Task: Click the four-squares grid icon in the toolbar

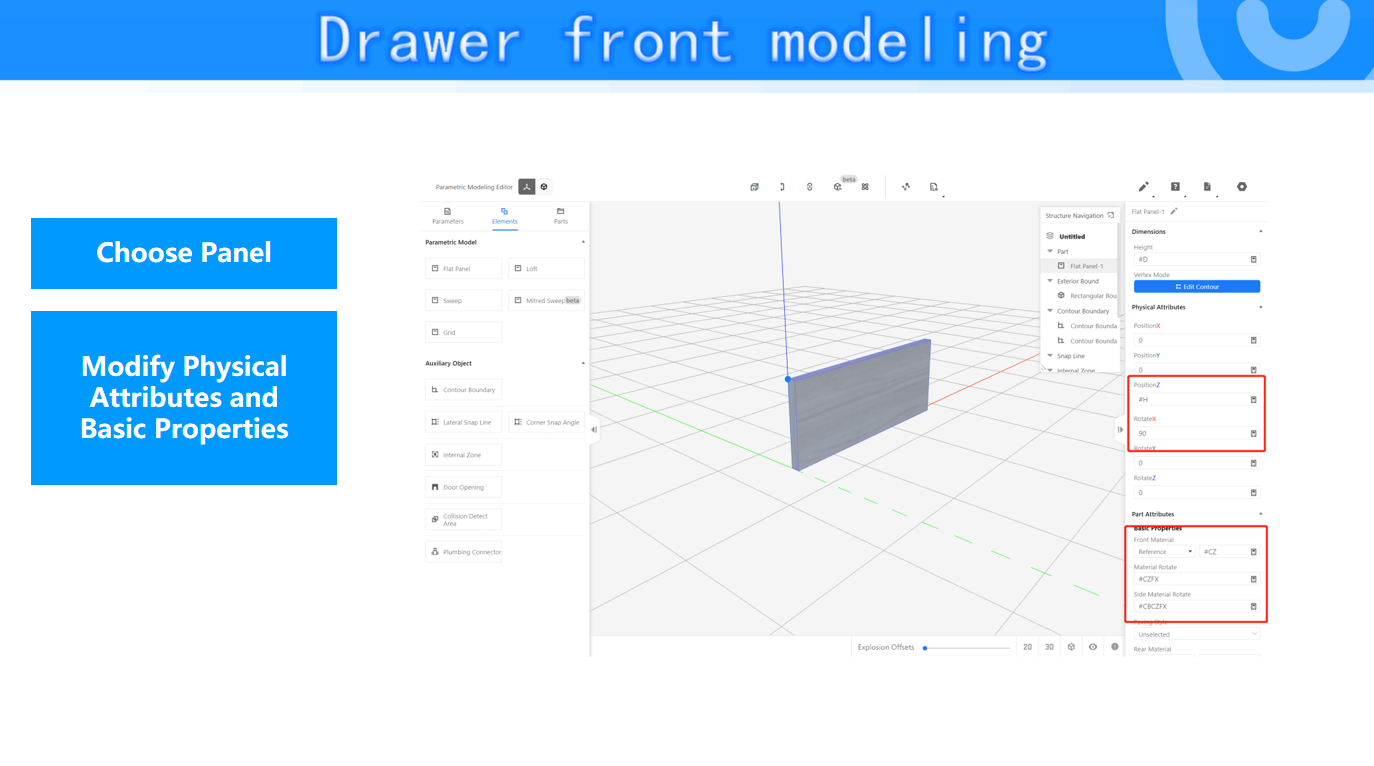Action: point(865,187)
